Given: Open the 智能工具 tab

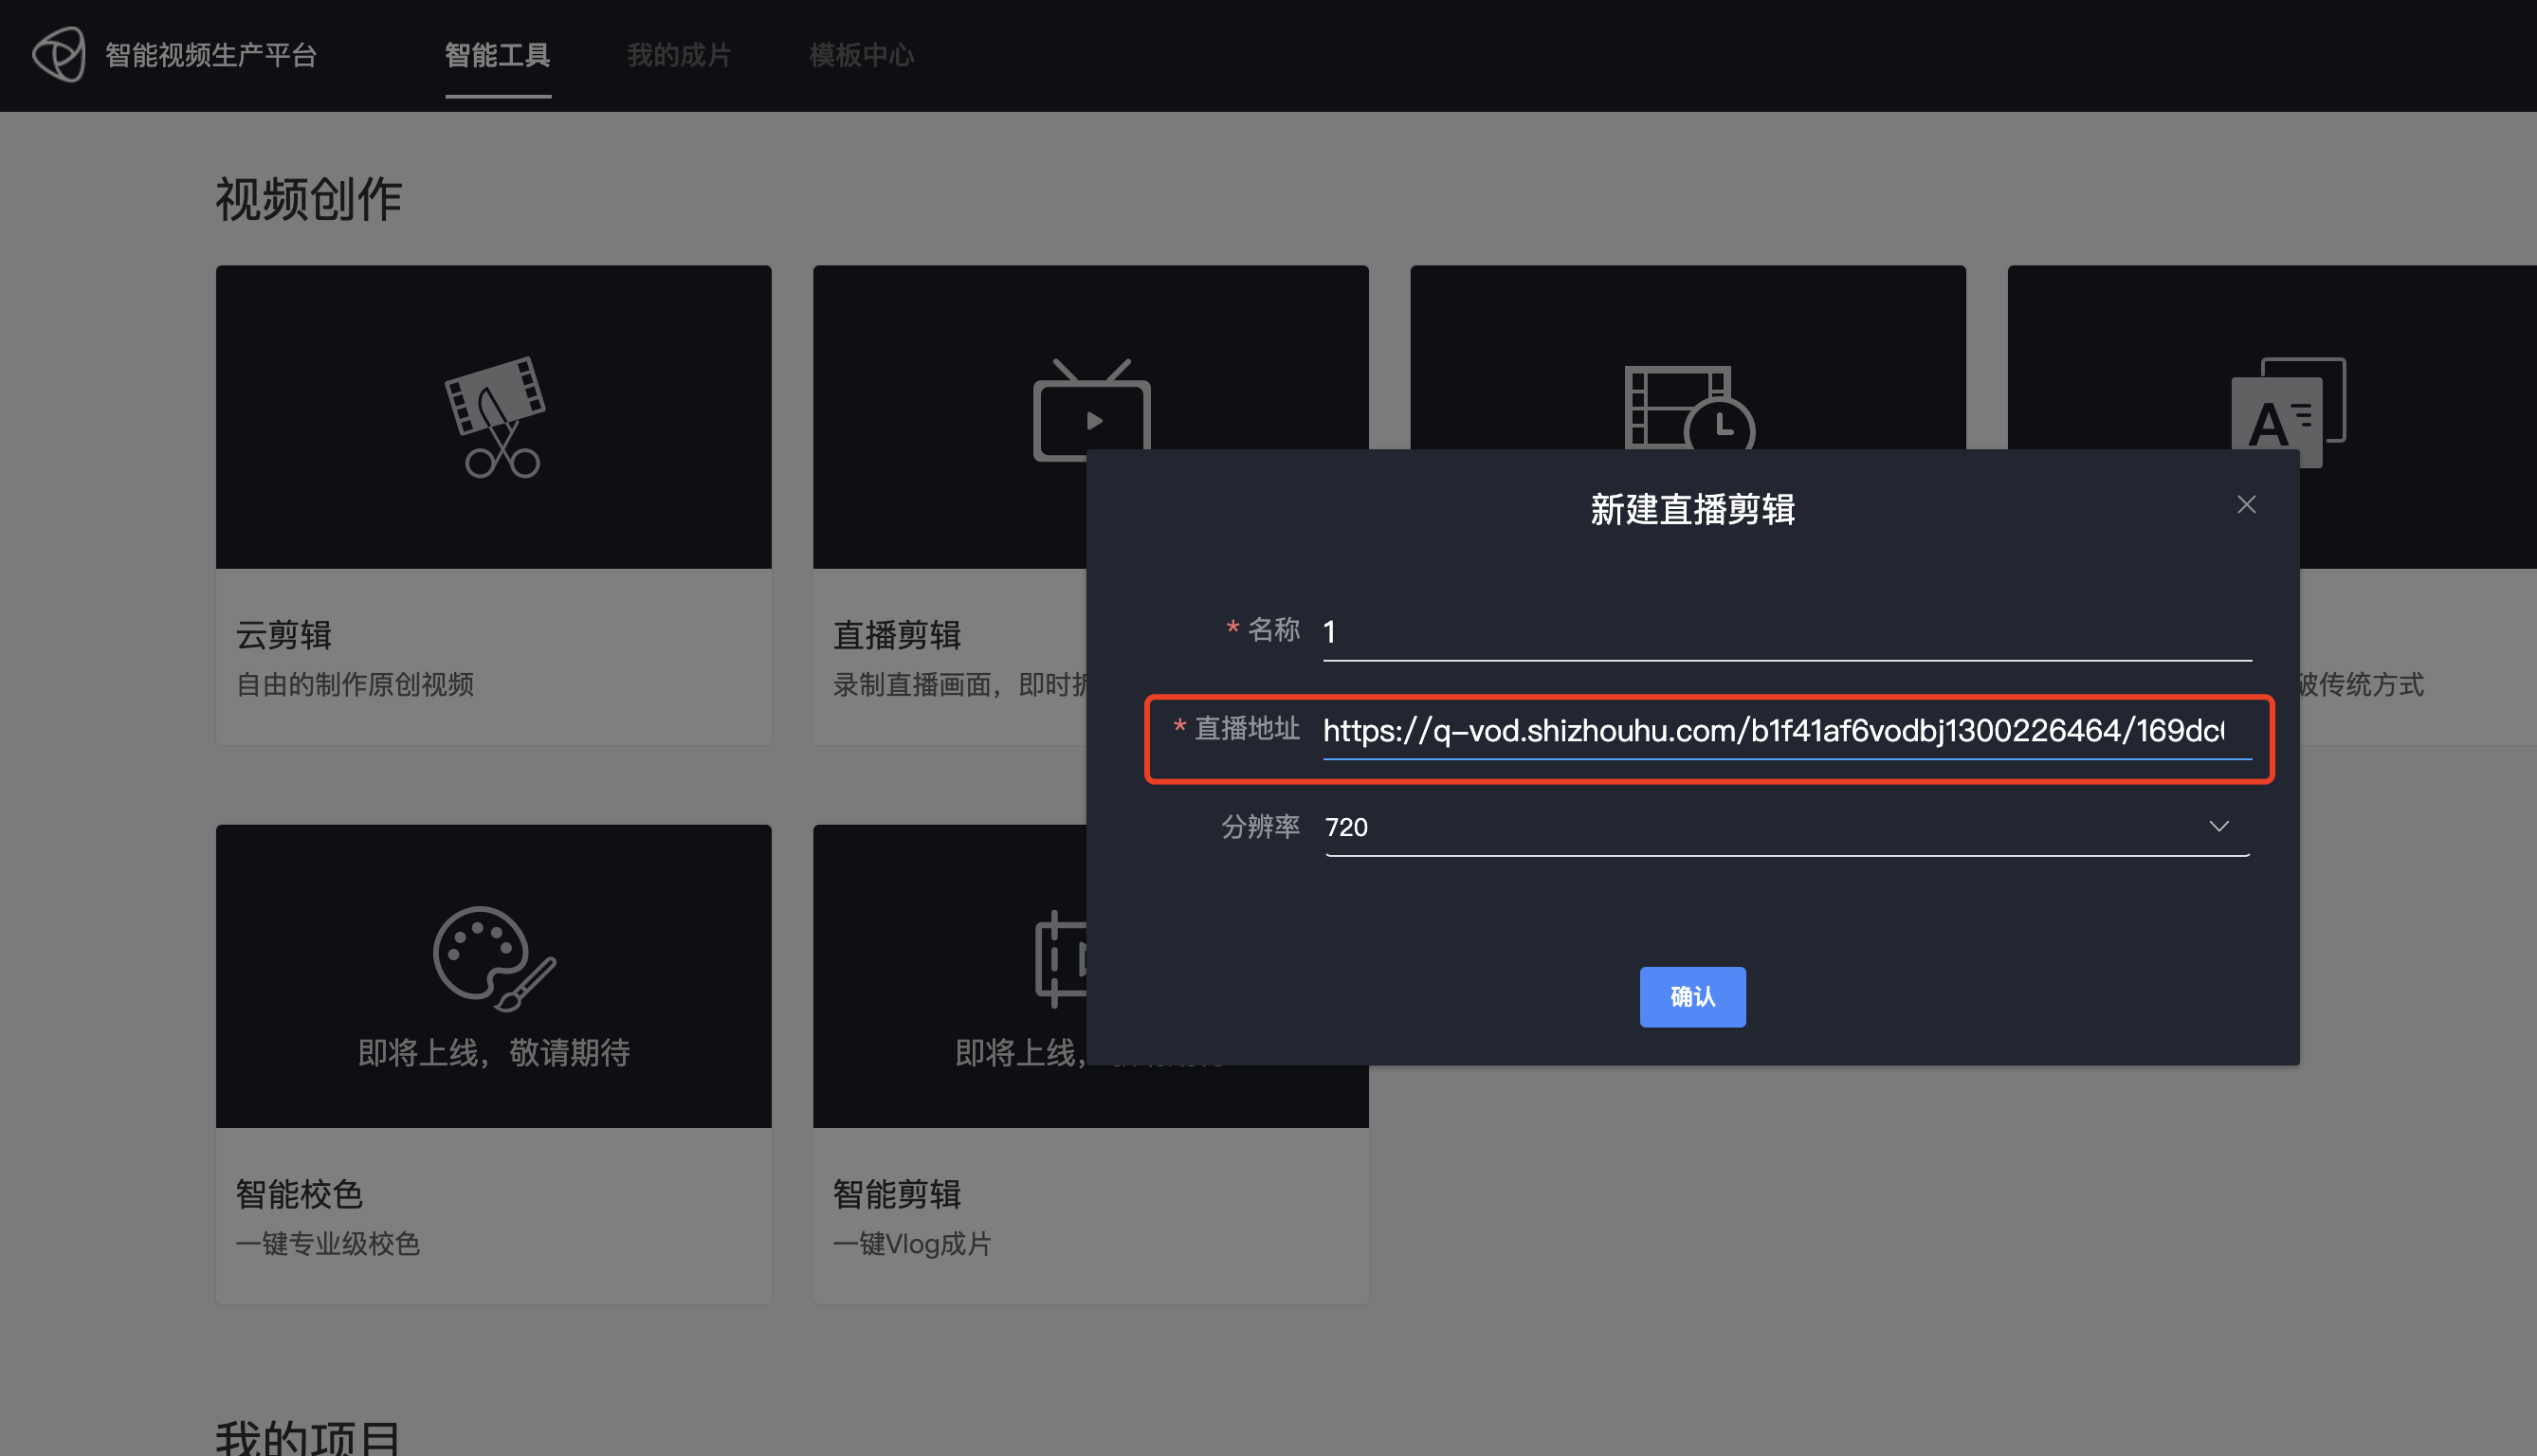Looking at the screenshot, I should tap(498, 55).
